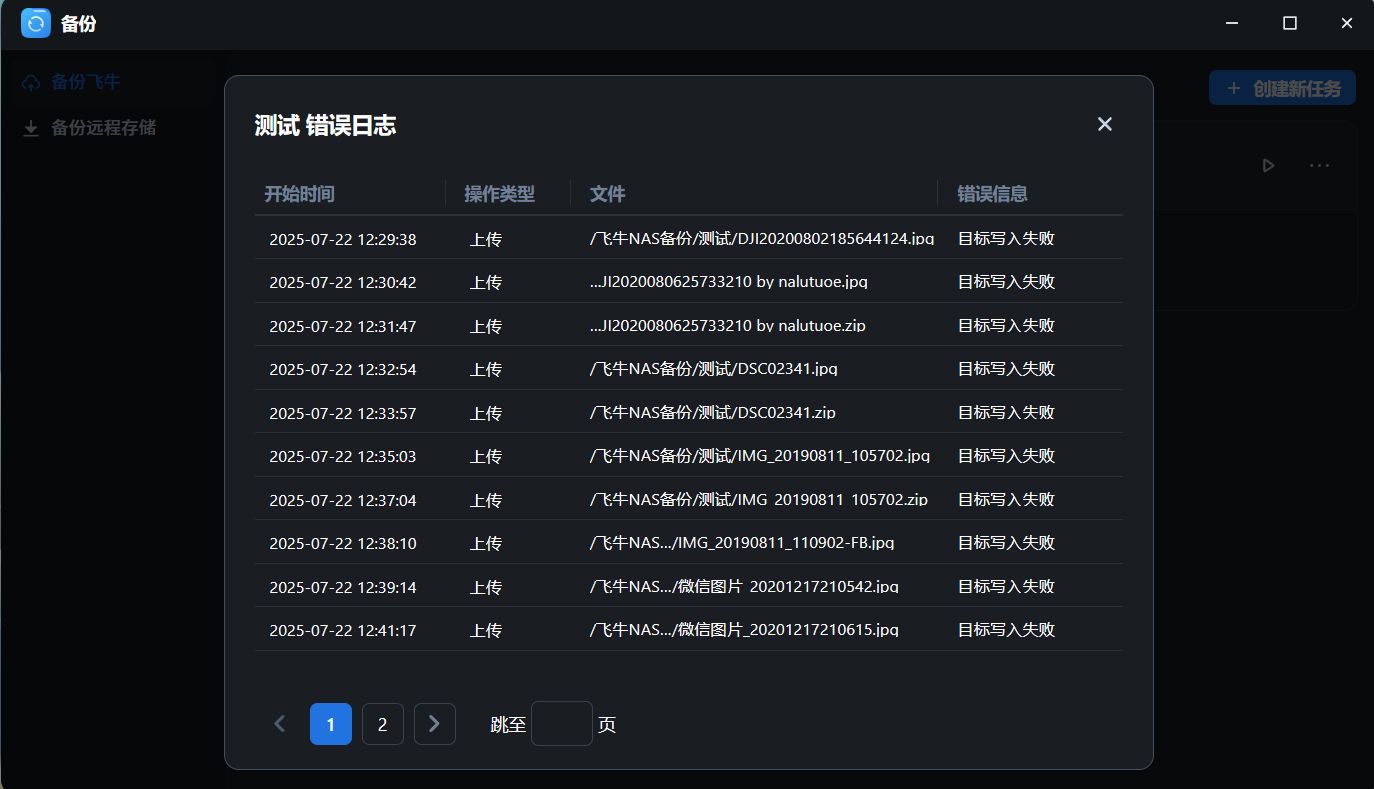Select the row timestamped 2025-07-22 12:39:14
The image size is (1374, 789).
point(688,586)
